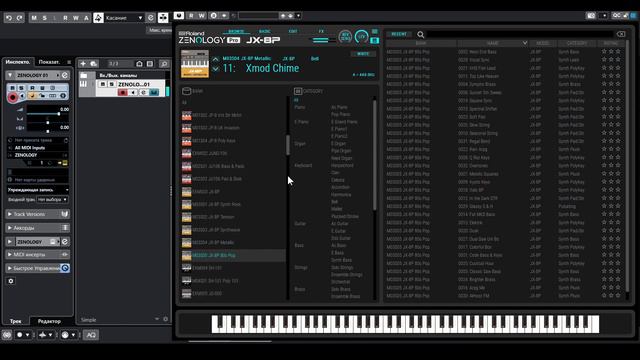Click the tone search magnifier icon
Screen dimensions: 640x360
(420, 35)
